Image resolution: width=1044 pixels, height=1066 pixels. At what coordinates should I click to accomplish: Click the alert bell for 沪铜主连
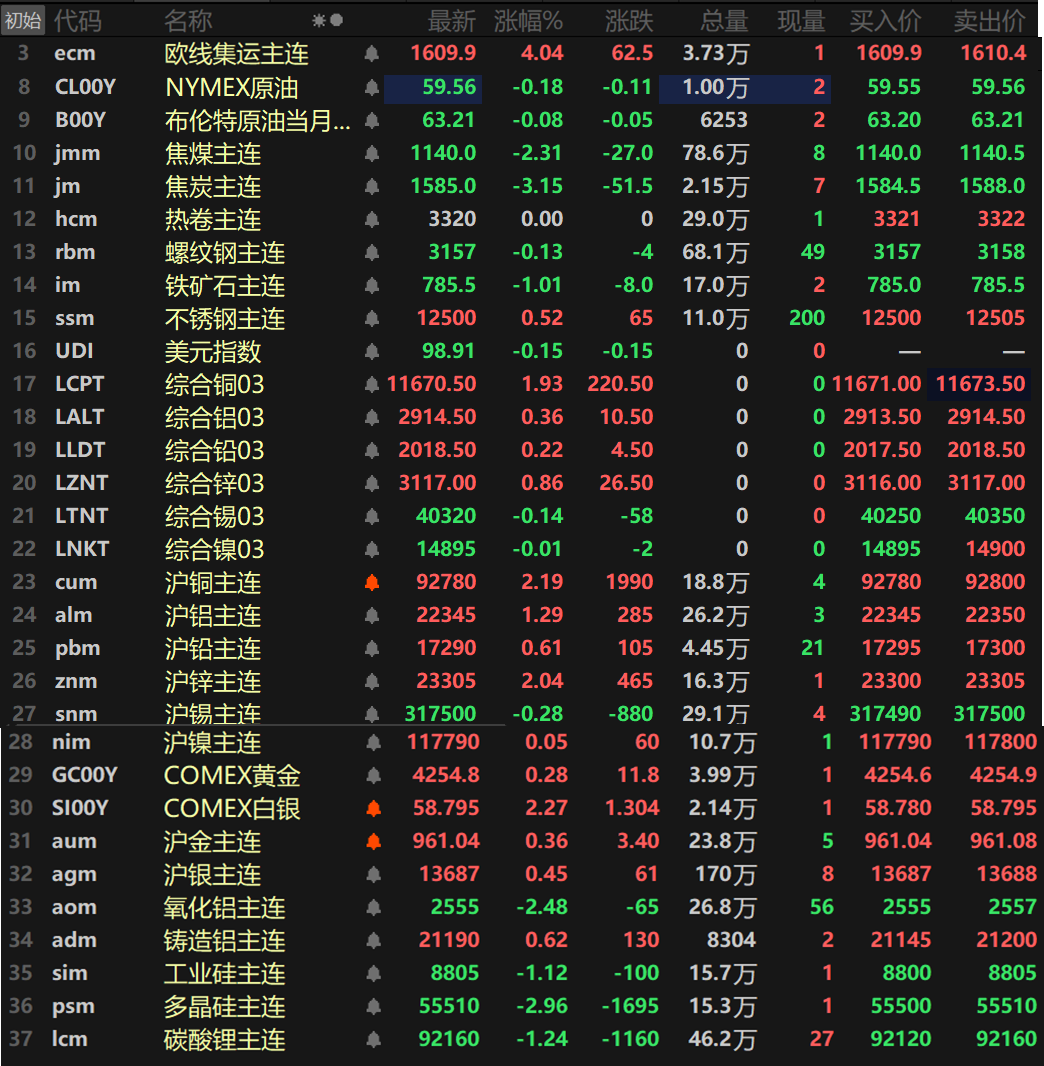tap(372, 582)
